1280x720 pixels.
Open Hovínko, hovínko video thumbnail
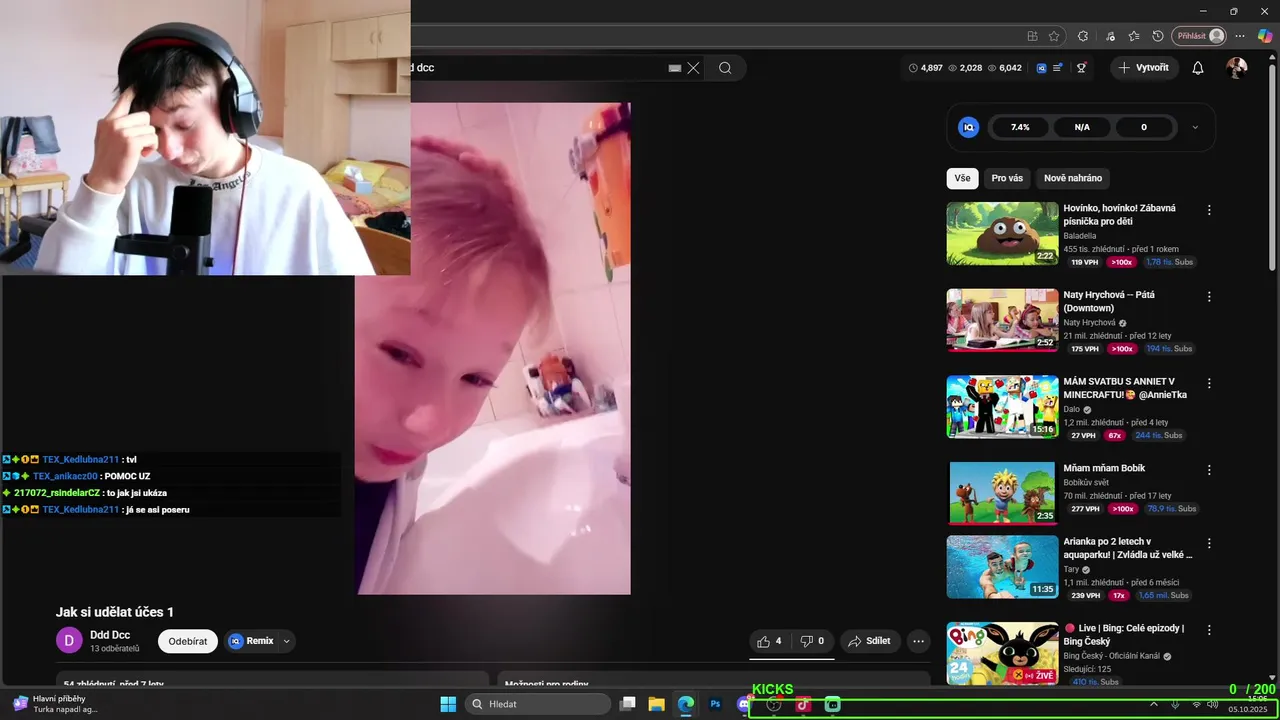(1002, 233)
